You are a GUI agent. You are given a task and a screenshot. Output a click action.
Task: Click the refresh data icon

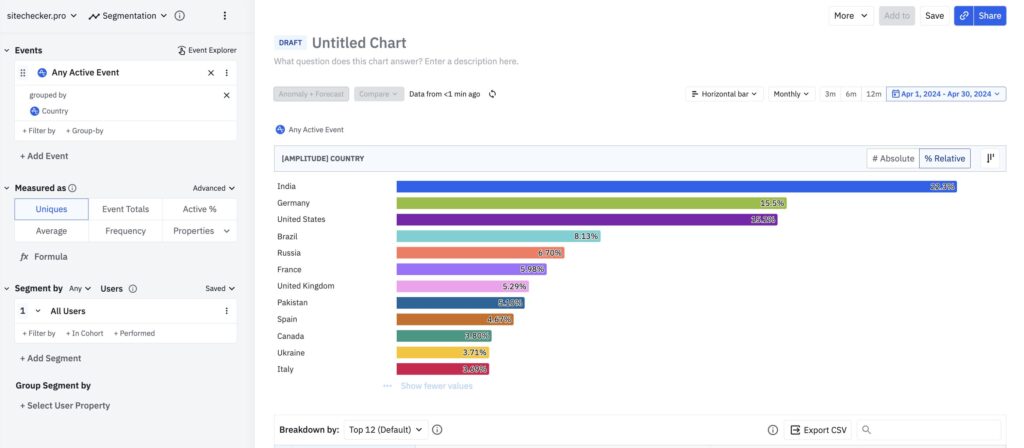(493, 94)
